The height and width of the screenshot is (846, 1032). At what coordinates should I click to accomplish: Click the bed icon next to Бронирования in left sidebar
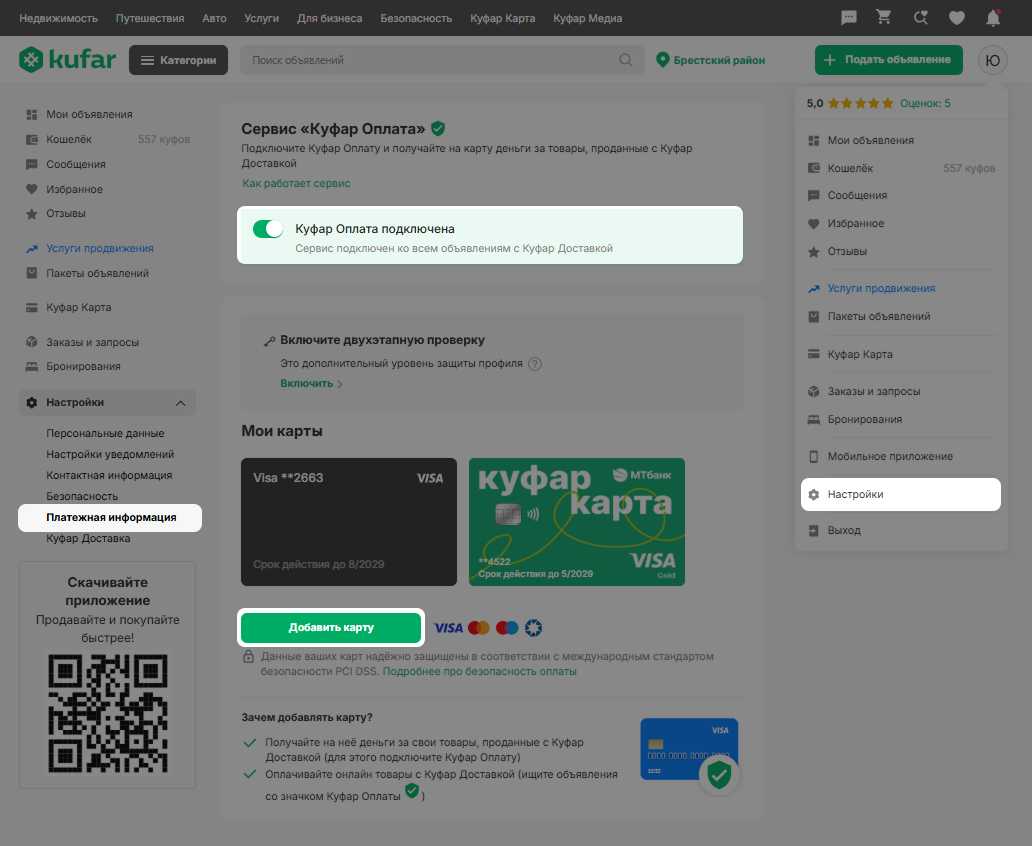point(32,367)
